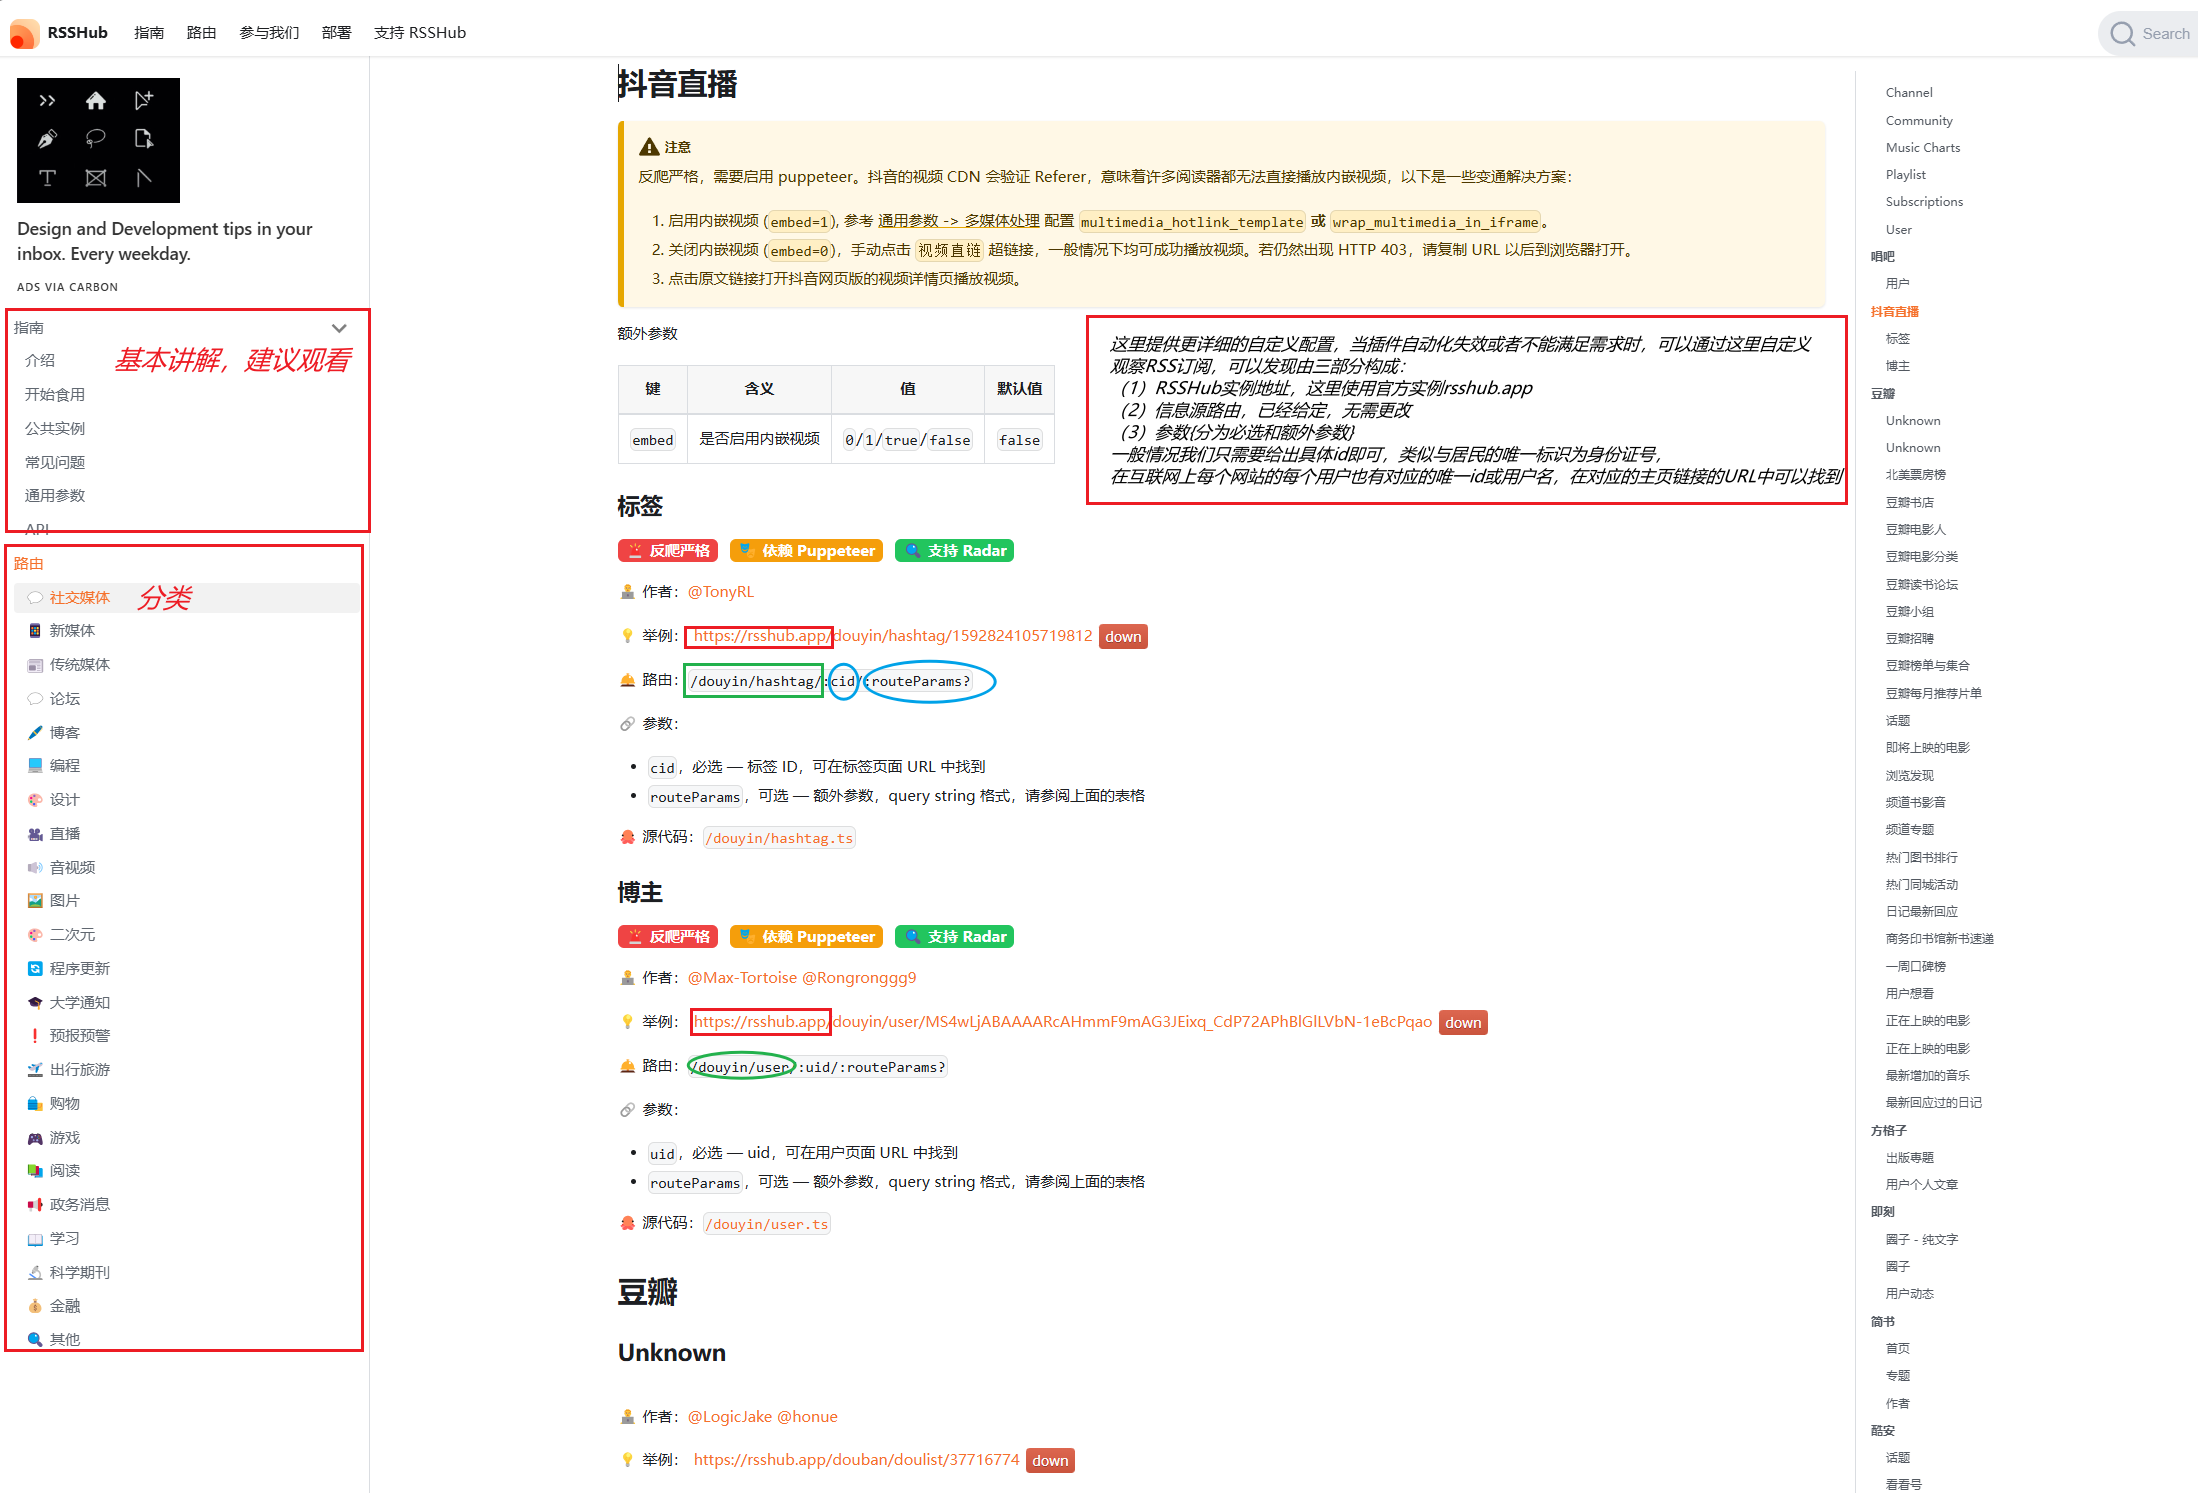The width and height of the screenshot is (2198, 1493).
Task: Open the 参与我们 top menu item
Action: (269, 33)
